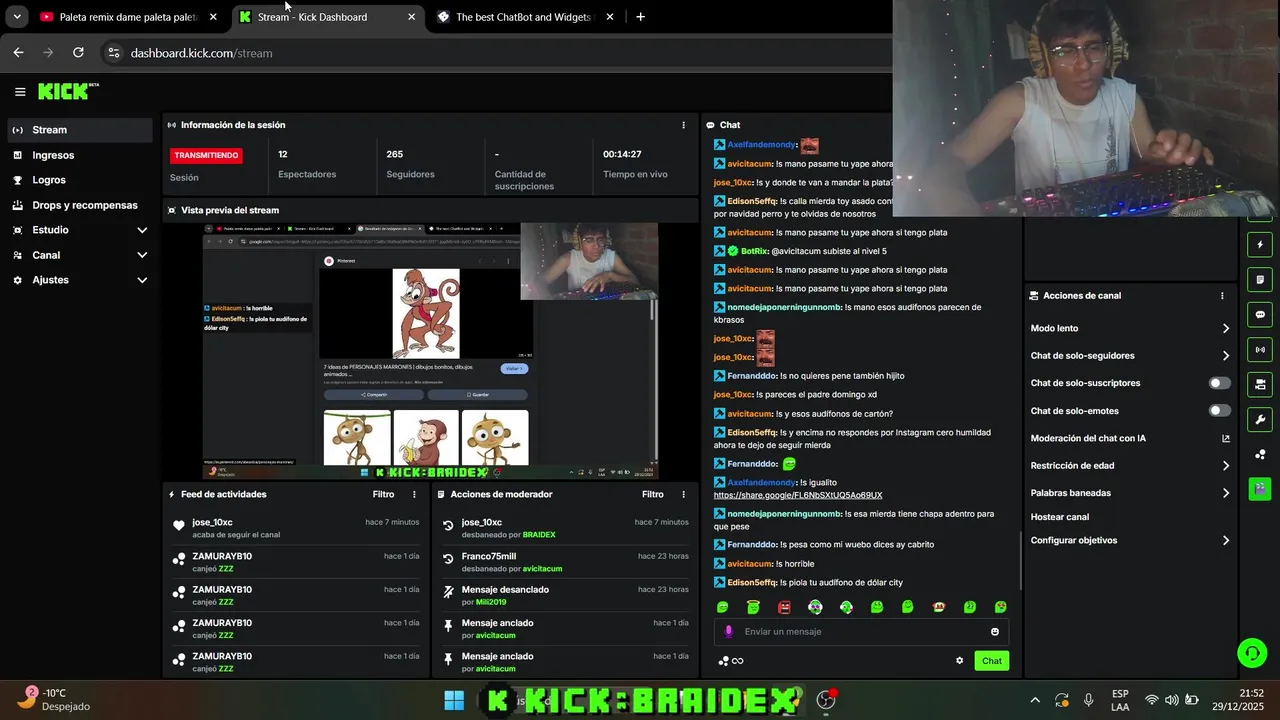Open the site info icon left of the address bar
1280x720 pixels.
click(x=113, y=53)
